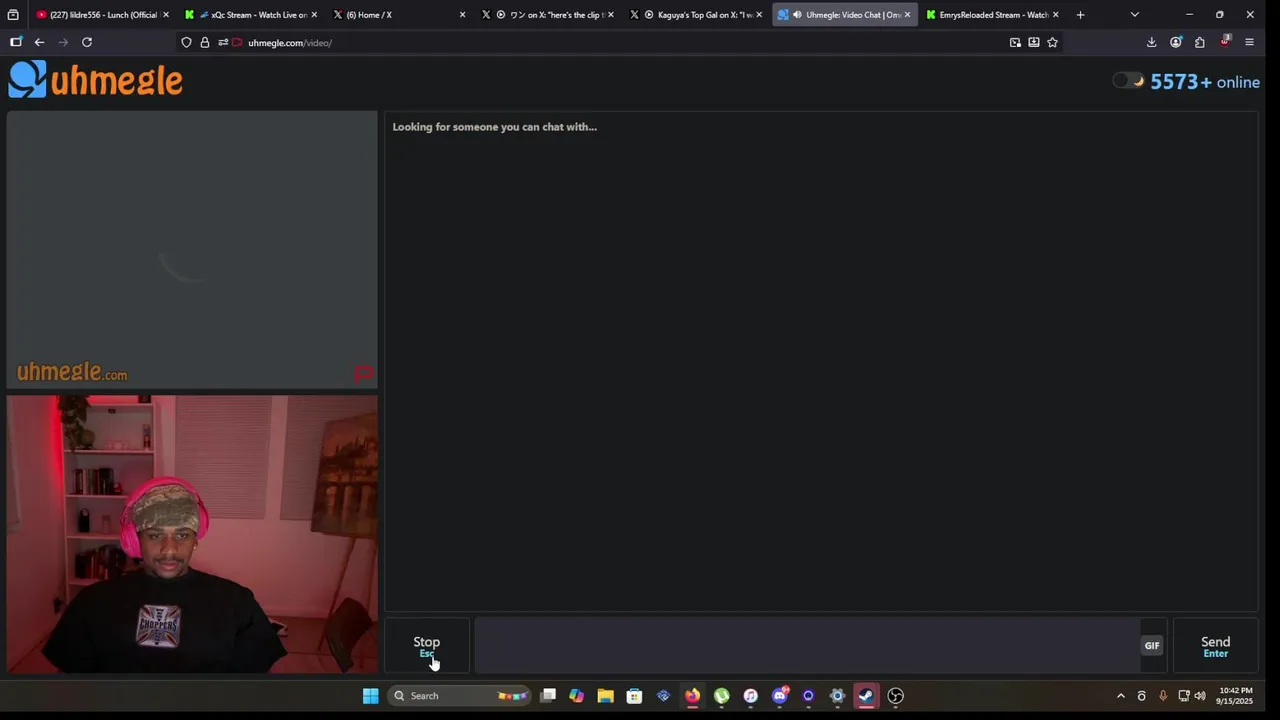
Task: Open Microsoft Store from taskbar
Action: click(634, 696)
